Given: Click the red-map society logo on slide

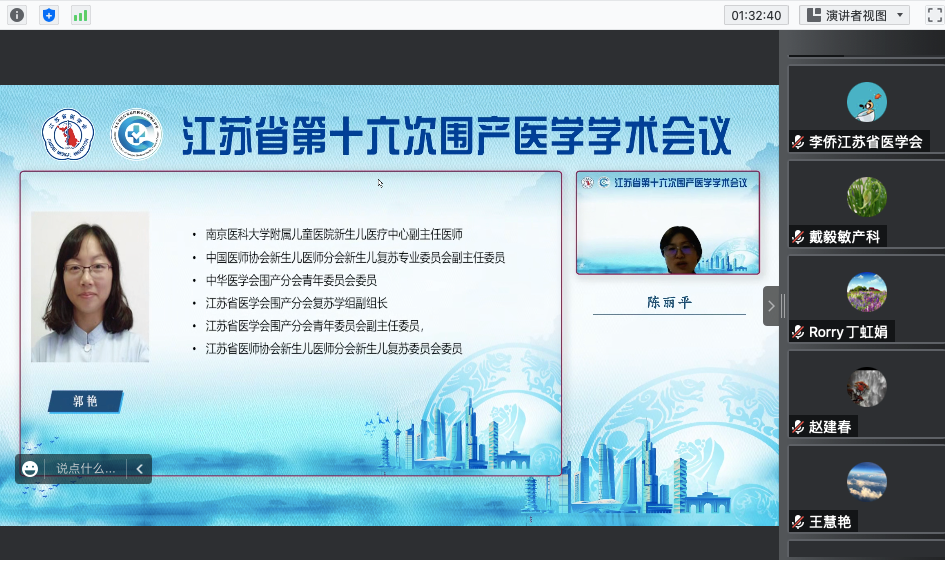Looking at the screenshot, I should [68, 134].
